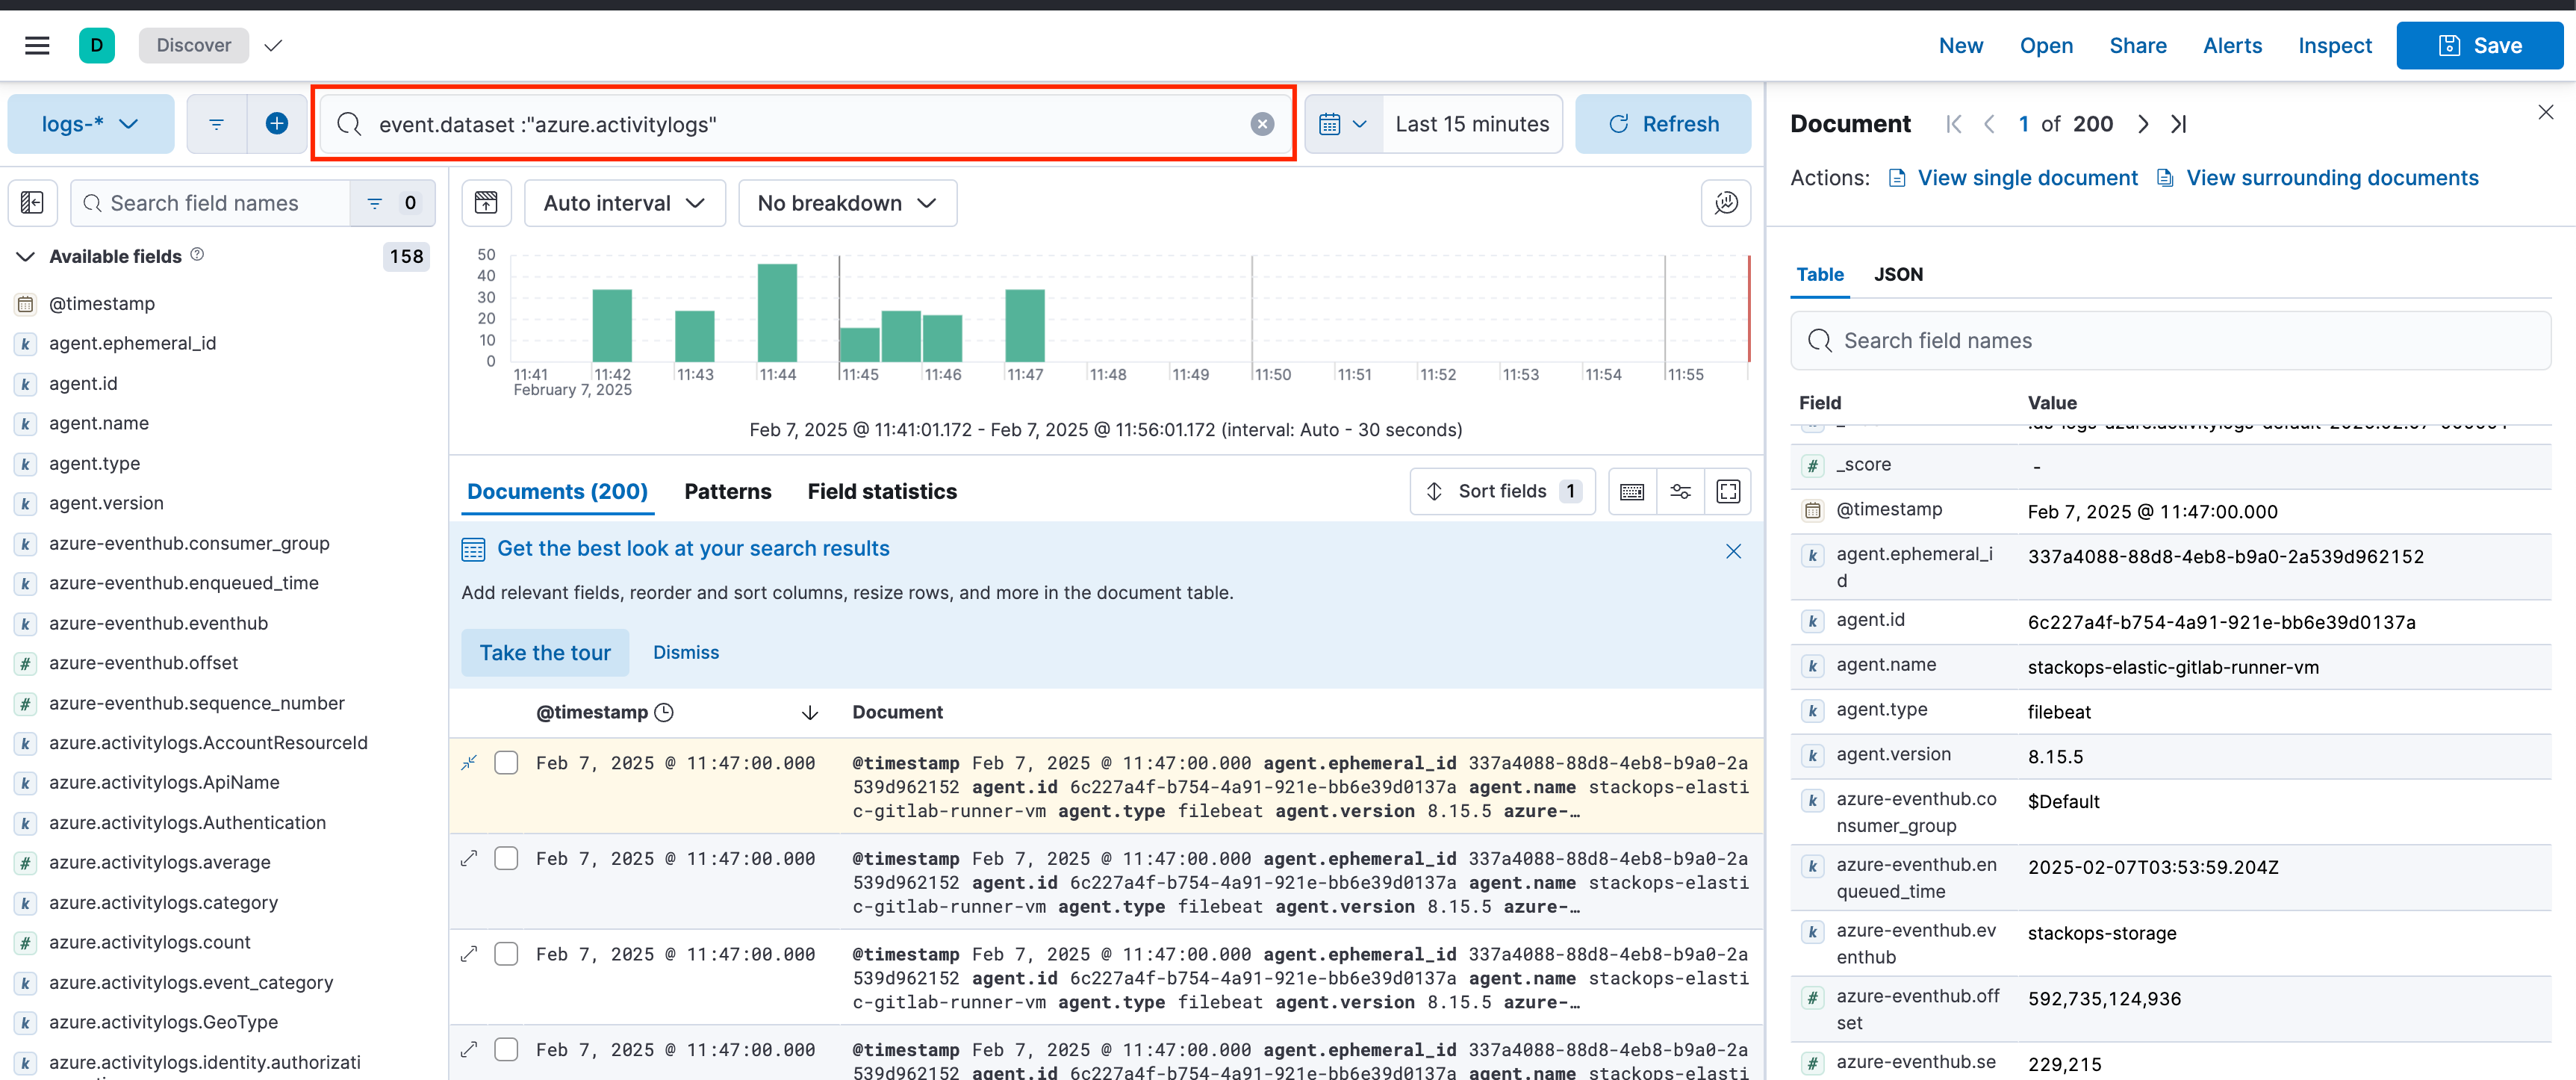Open the Auto interval dropdown

pos(624,202)
